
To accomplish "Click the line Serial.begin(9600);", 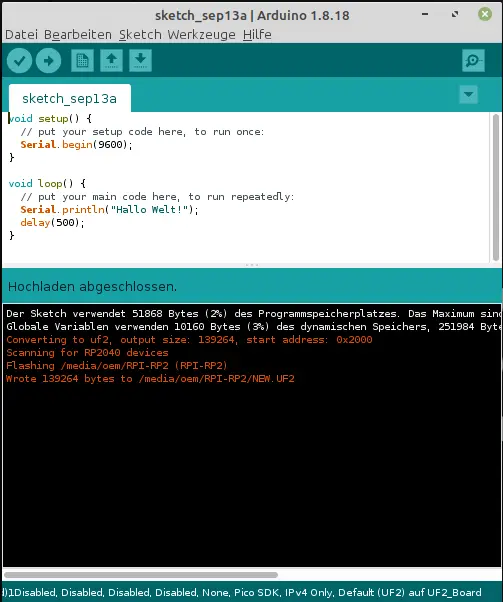I will [x=76, y=145].
